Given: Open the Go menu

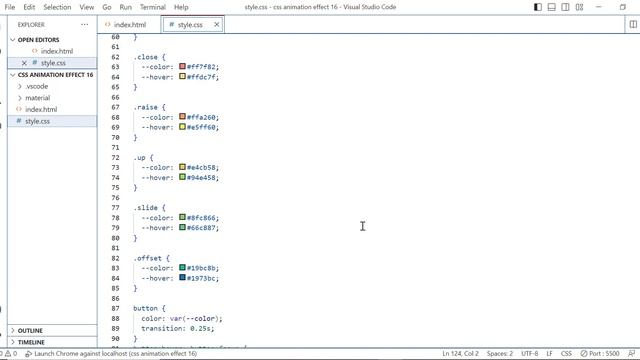Looking at the screenshot, I should (107, 7).
